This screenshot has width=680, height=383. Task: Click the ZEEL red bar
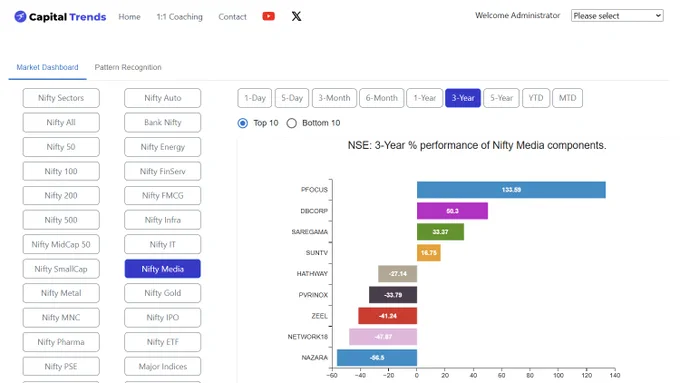pos(388,316)
